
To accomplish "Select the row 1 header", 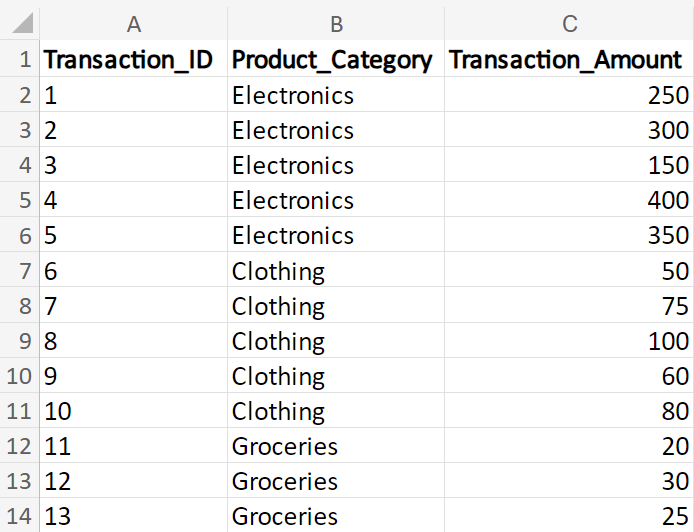I will click(x=20, y=60).
